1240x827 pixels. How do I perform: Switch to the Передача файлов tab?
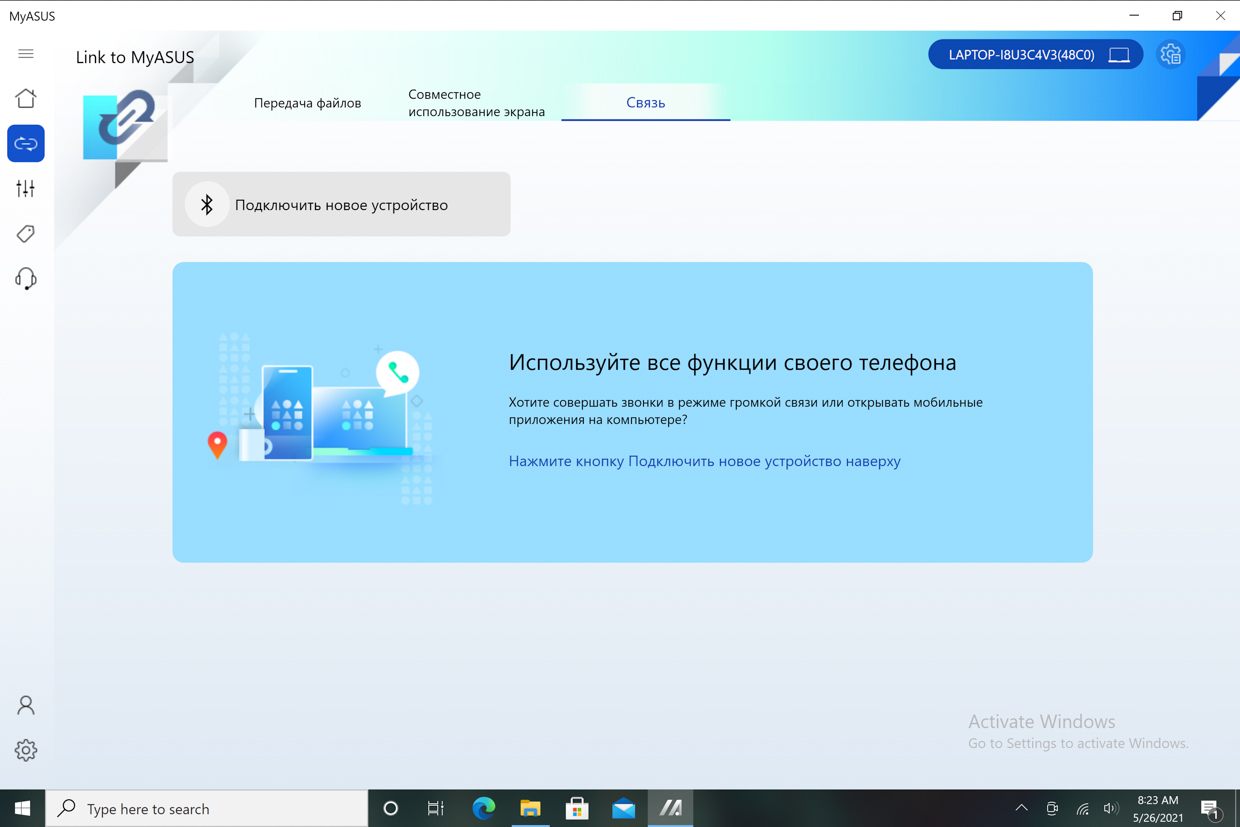pyautogui.click(x=307, y=103)
